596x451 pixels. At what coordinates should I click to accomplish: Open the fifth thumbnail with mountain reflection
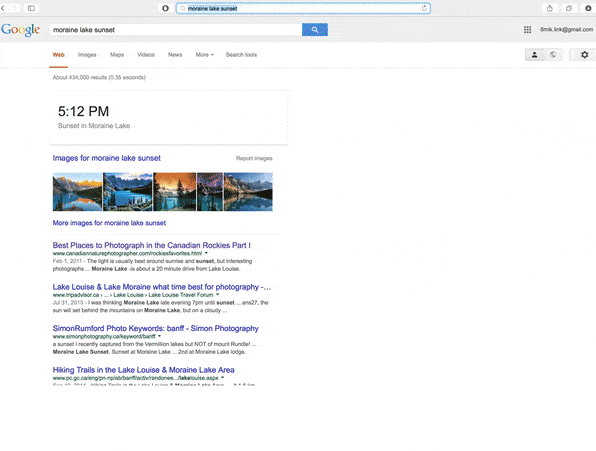tap(248, 192)
